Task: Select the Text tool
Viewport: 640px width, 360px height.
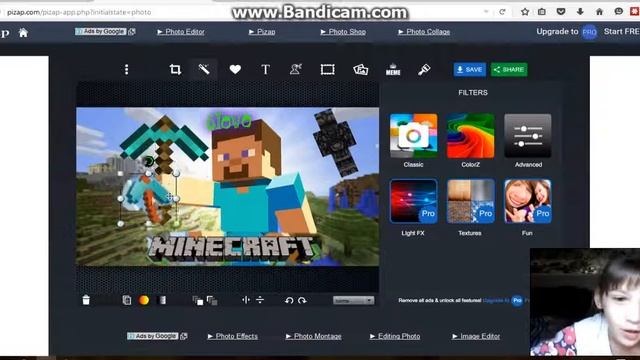Action: pyautogui.click(x=266, y=69)
